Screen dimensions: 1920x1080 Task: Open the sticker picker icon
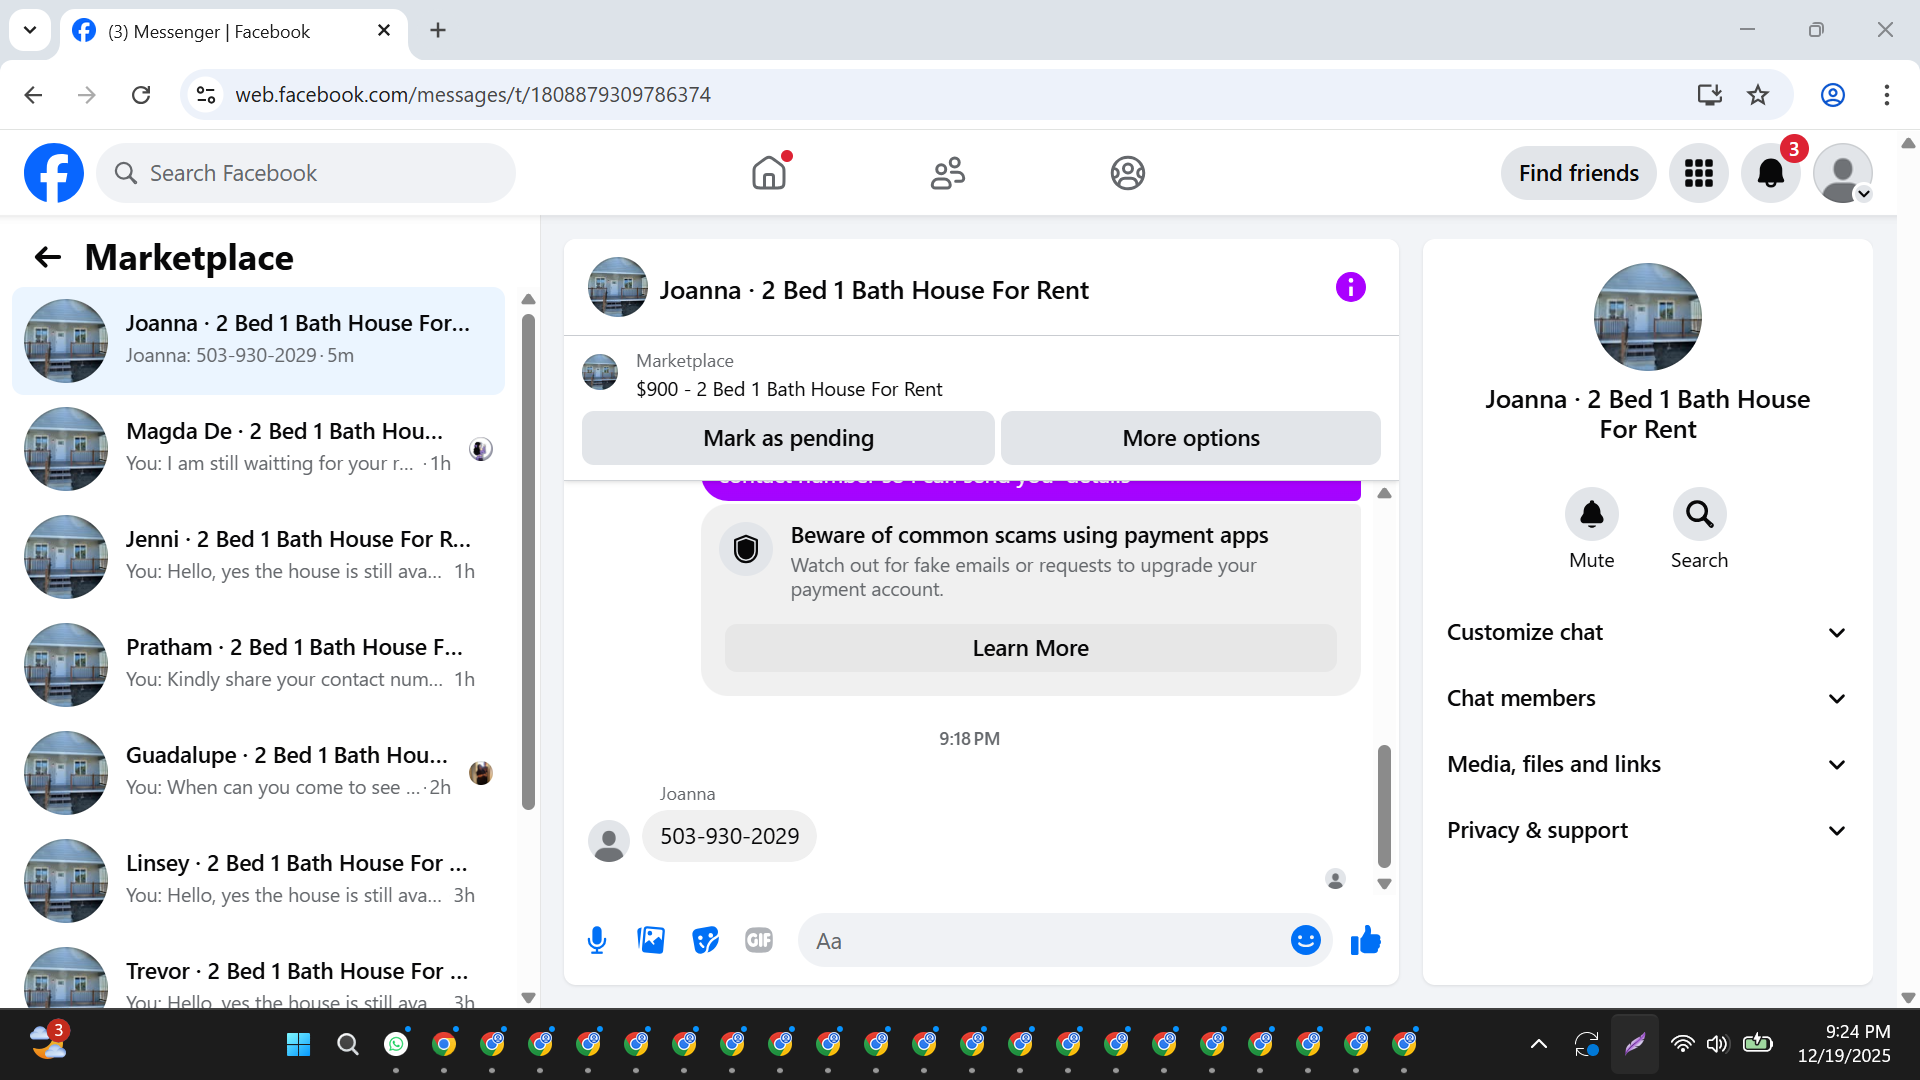pyautogui.click(x=705, y=940)
